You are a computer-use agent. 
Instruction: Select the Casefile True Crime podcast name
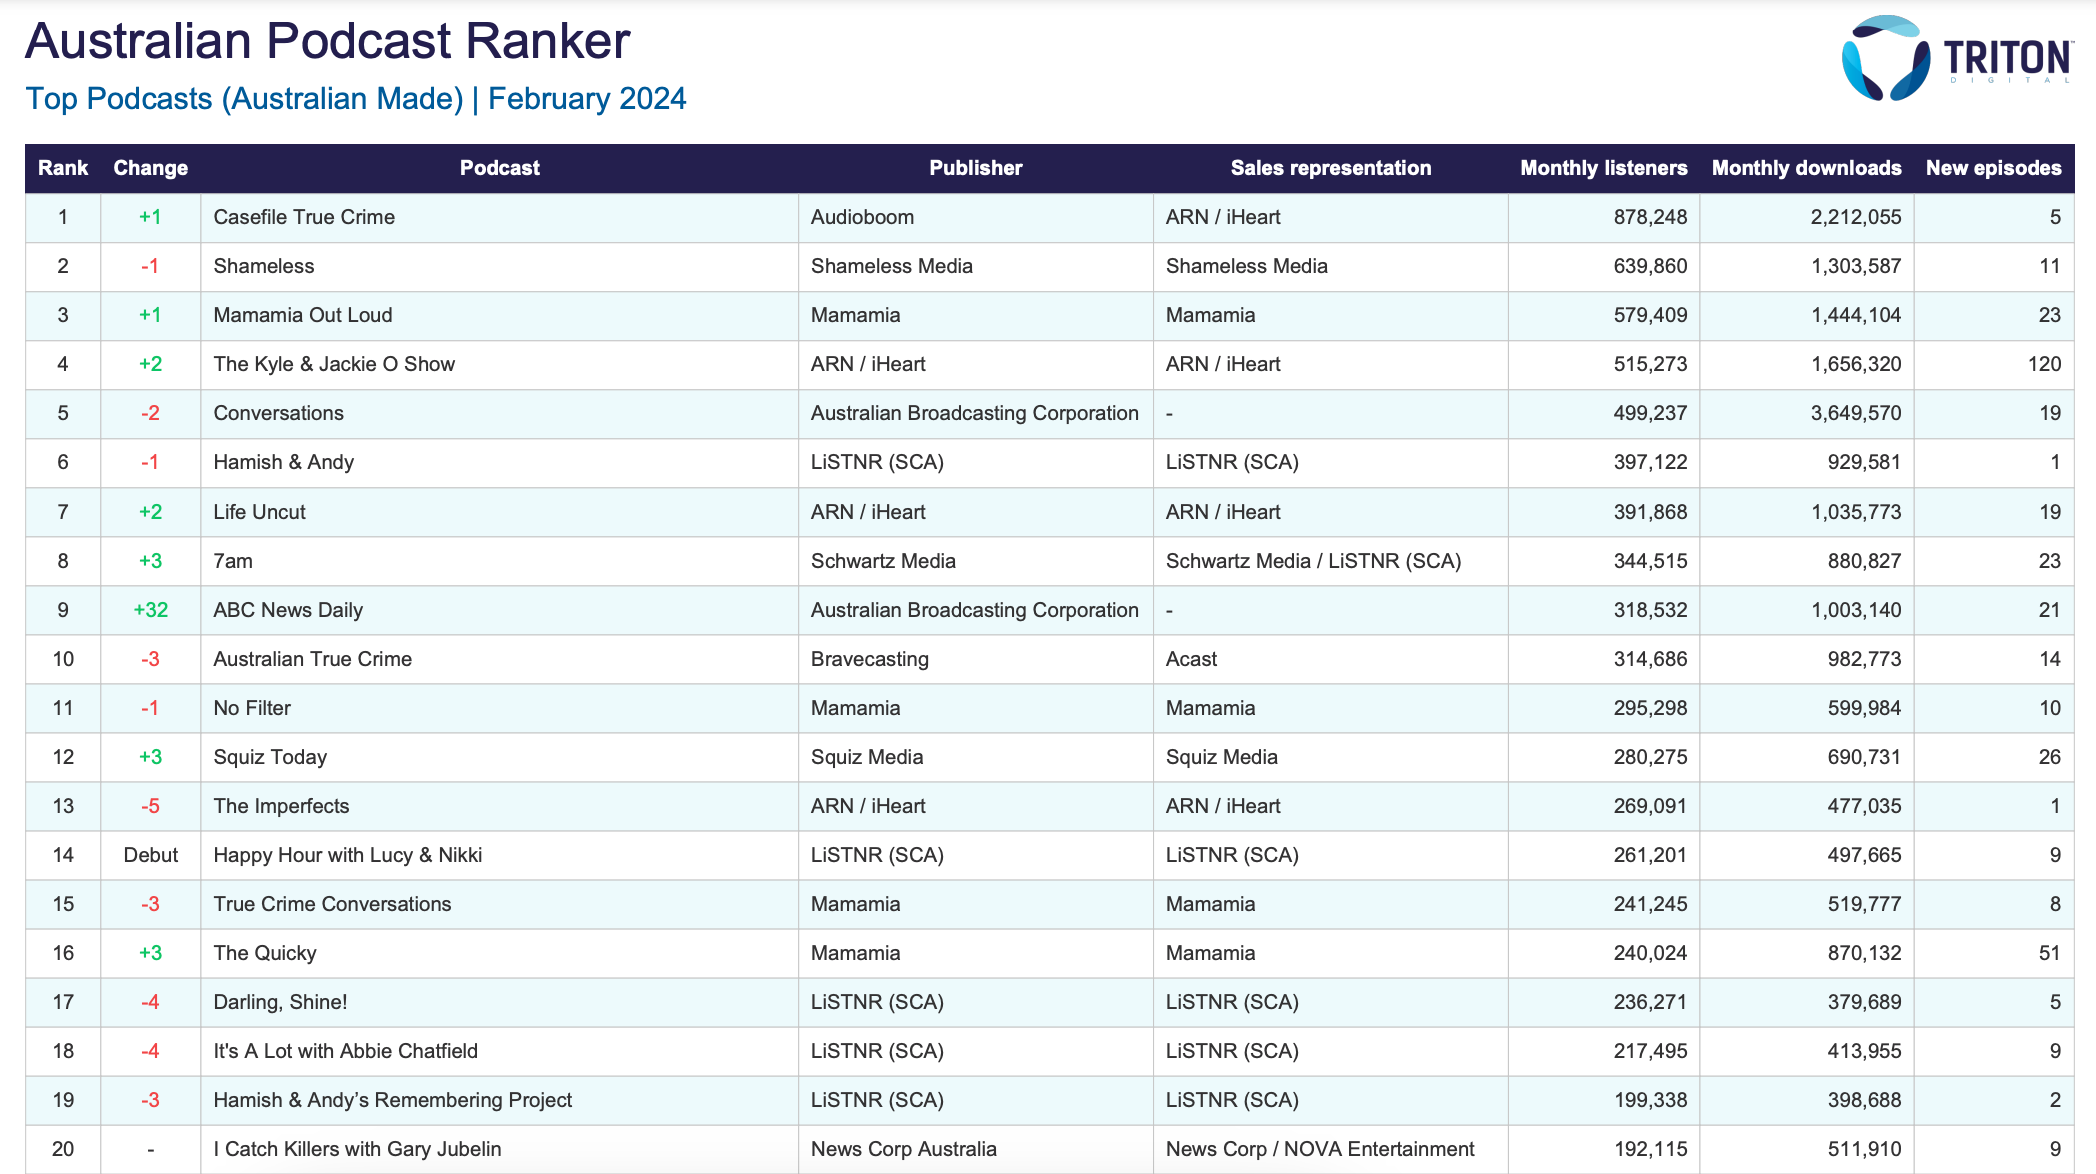304,217
